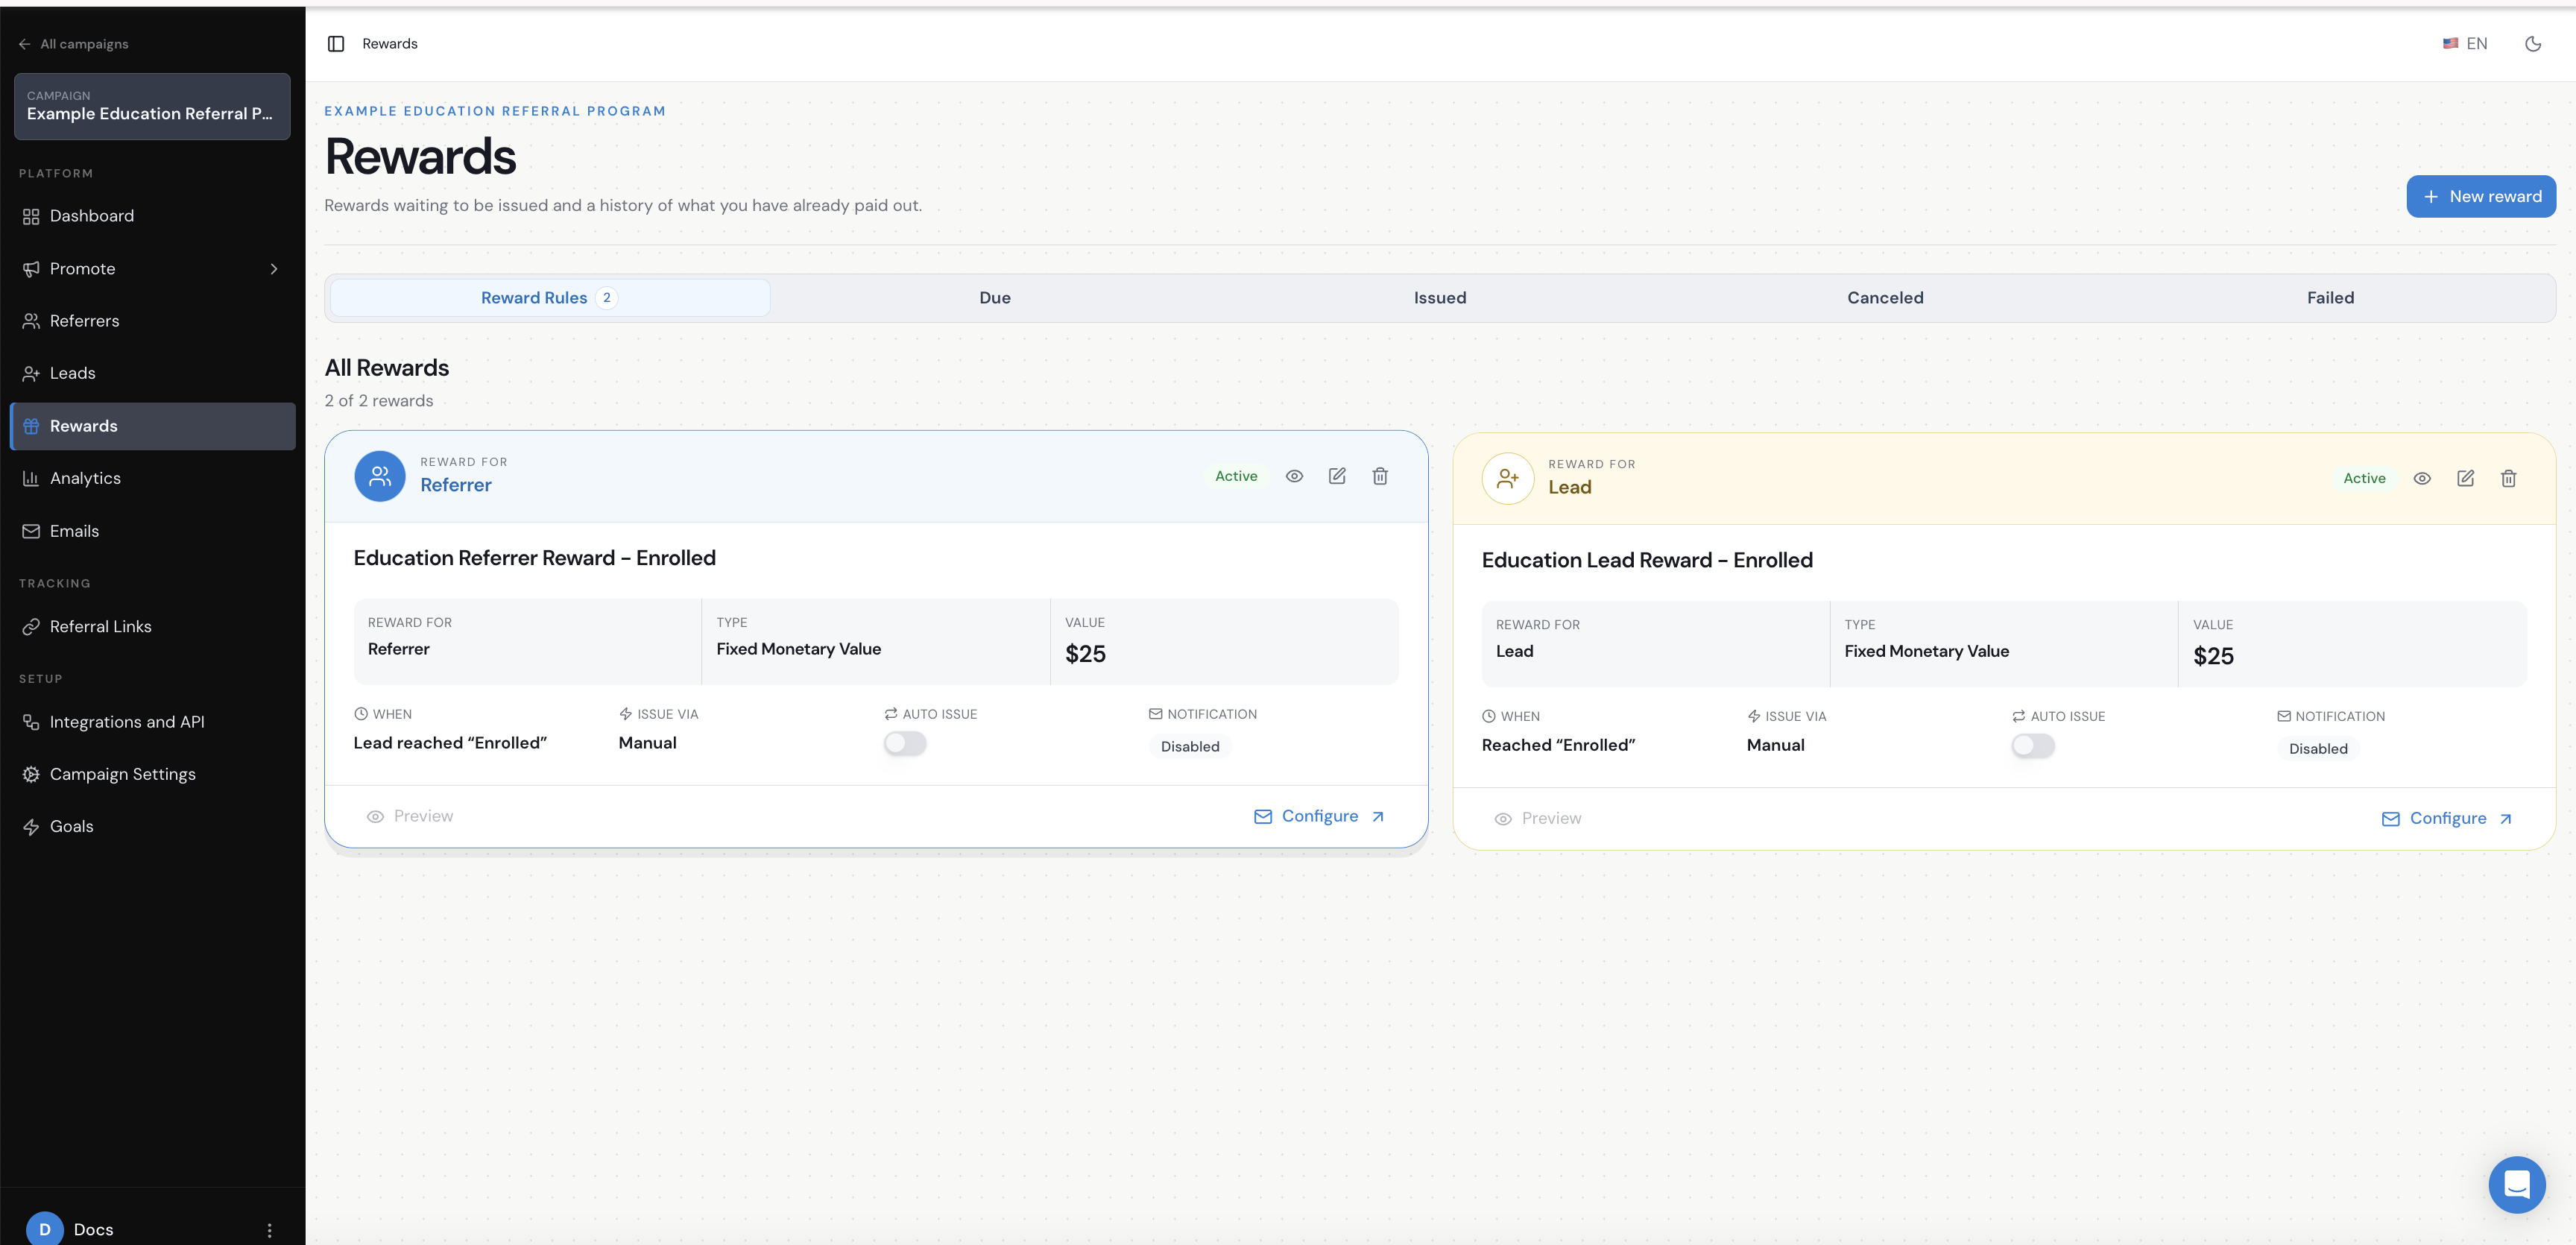Edit the Referrer reward rule
Image resolution: width=2576 pixels, height=1245 pixels.
(x=1337, y=476)
